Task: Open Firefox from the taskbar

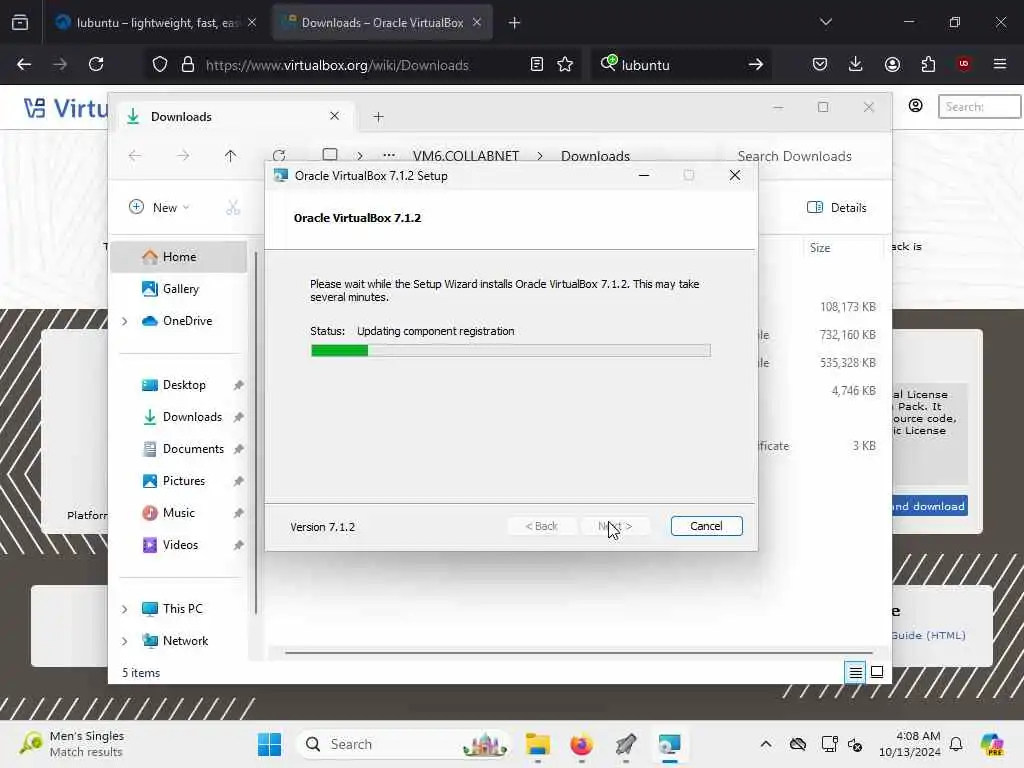Action: 581,744
